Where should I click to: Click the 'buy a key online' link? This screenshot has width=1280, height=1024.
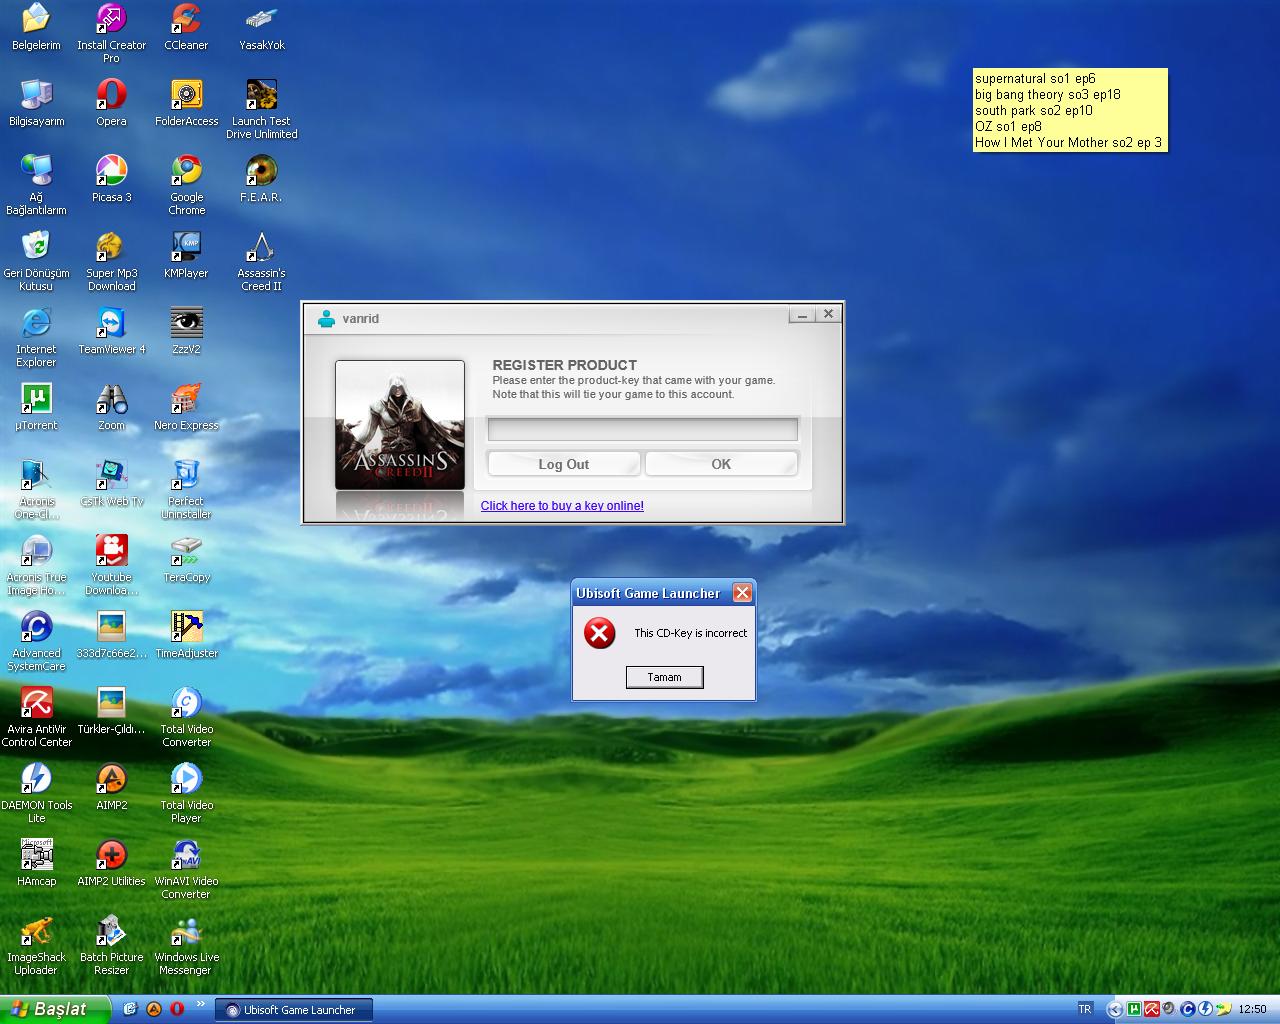(x=562, y=506)
